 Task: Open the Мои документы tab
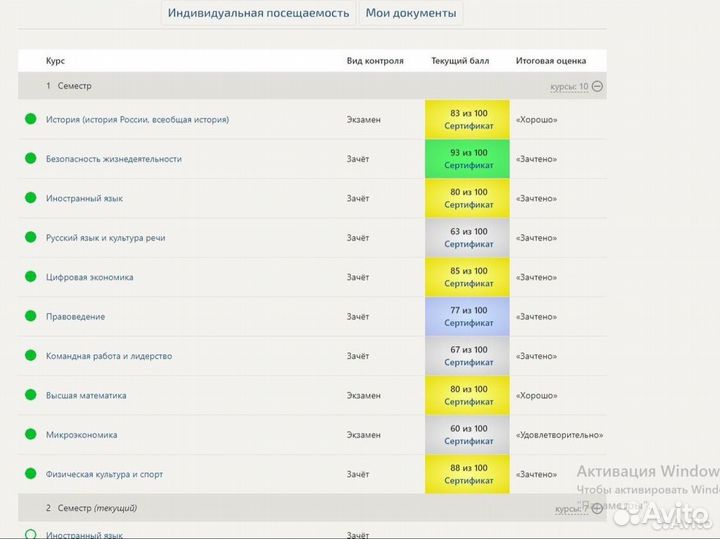point(411,13)
